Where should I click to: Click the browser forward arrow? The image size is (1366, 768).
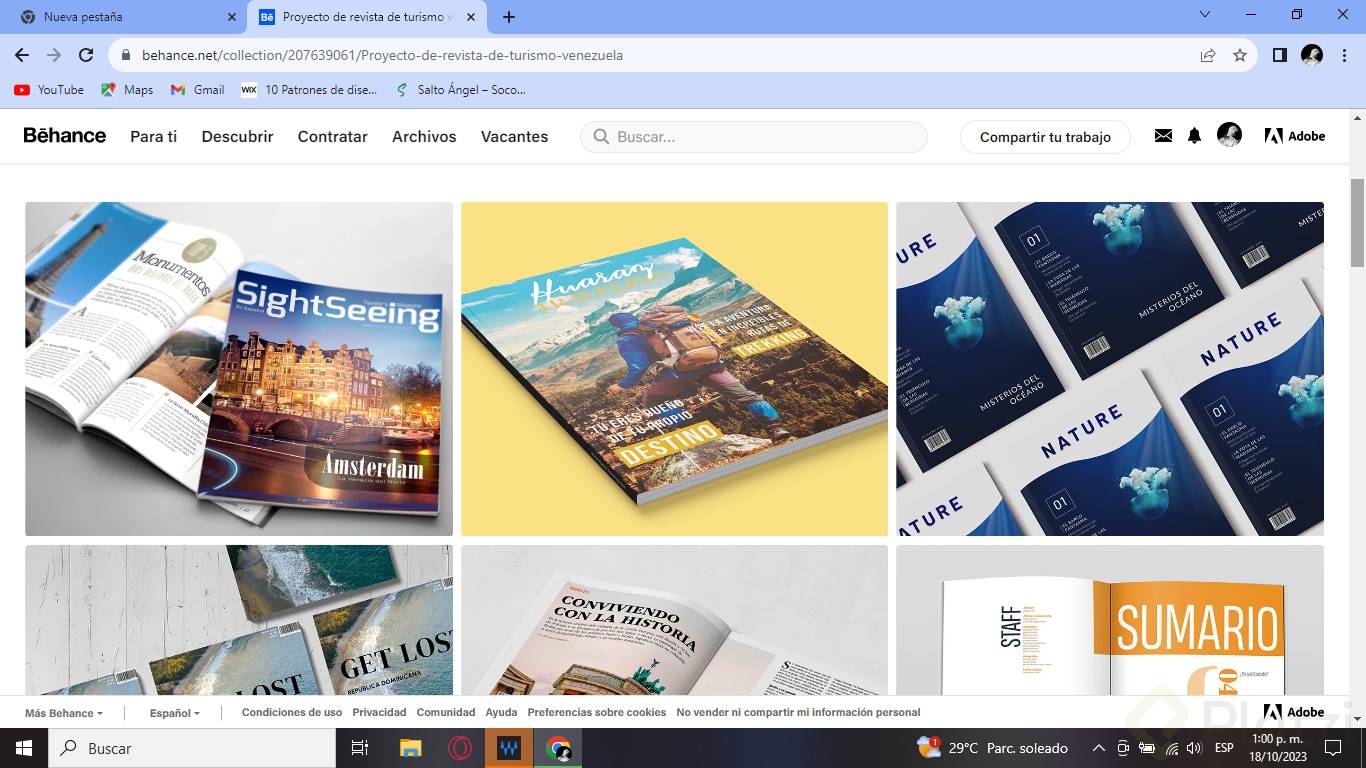point(54,55)
